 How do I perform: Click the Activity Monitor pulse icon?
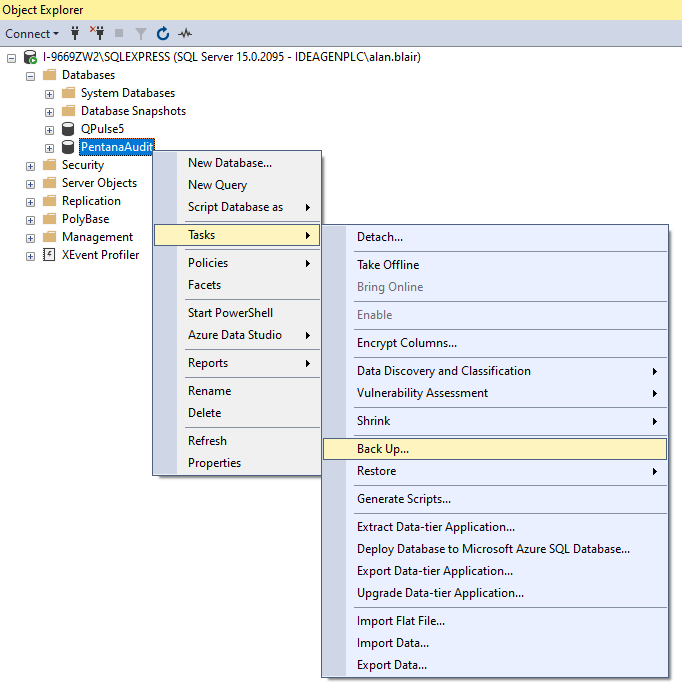(185, 33)
